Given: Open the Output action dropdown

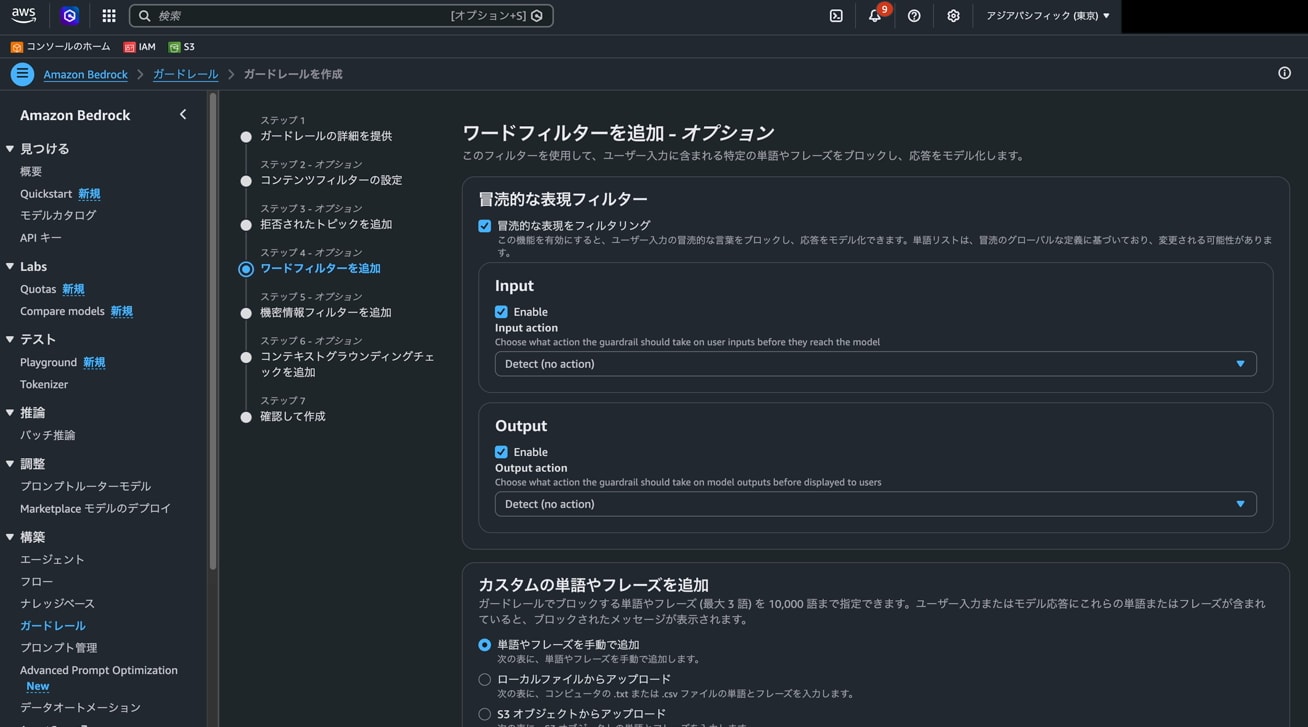Looking at the screenshot, I should [x=875, y=504].
